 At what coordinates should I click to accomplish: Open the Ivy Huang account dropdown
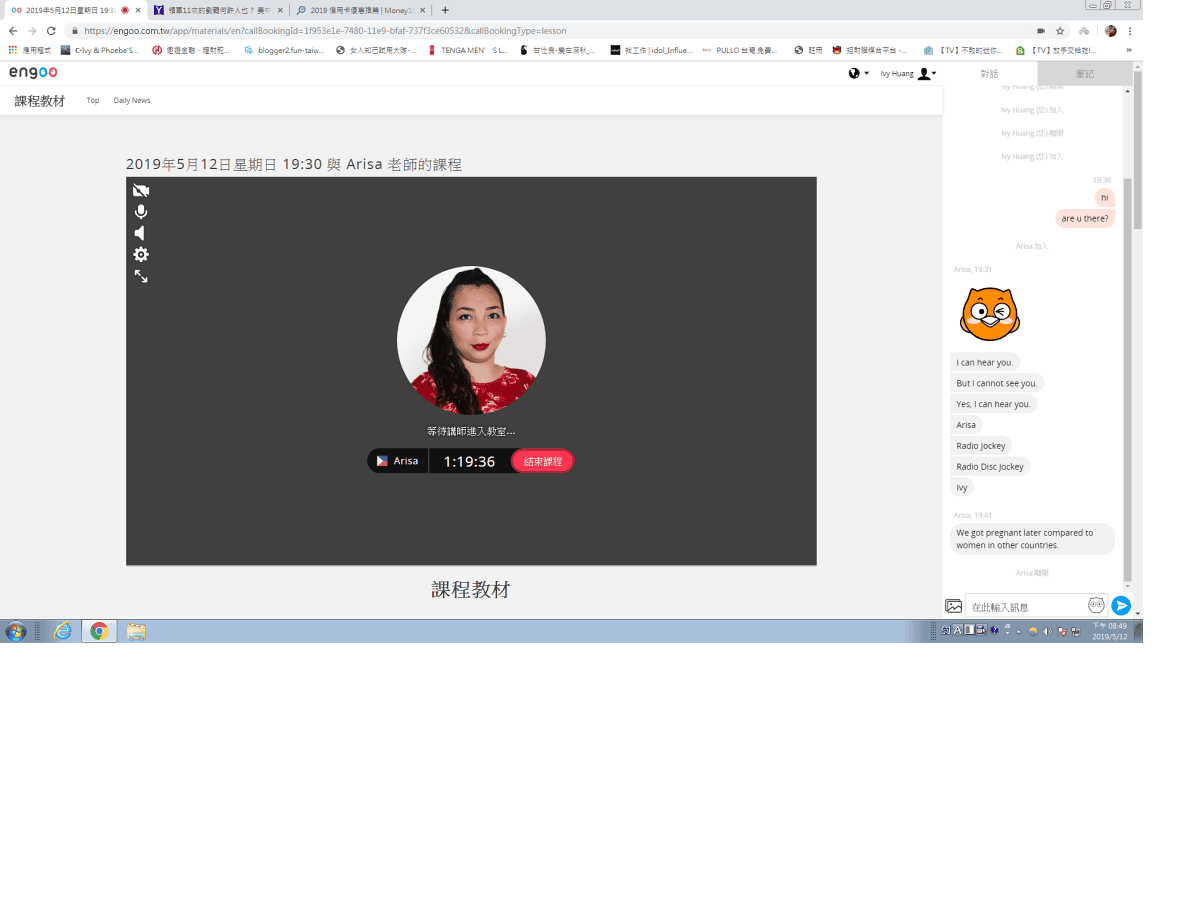click(908, 73)
